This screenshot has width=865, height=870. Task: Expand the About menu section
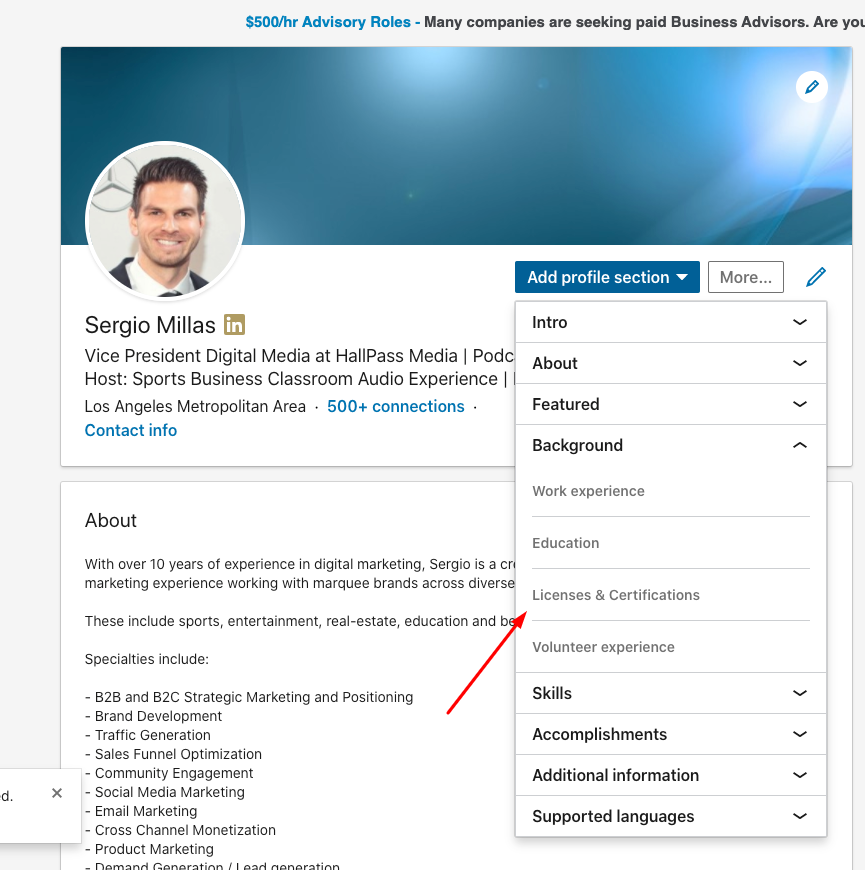coord(670,363)
